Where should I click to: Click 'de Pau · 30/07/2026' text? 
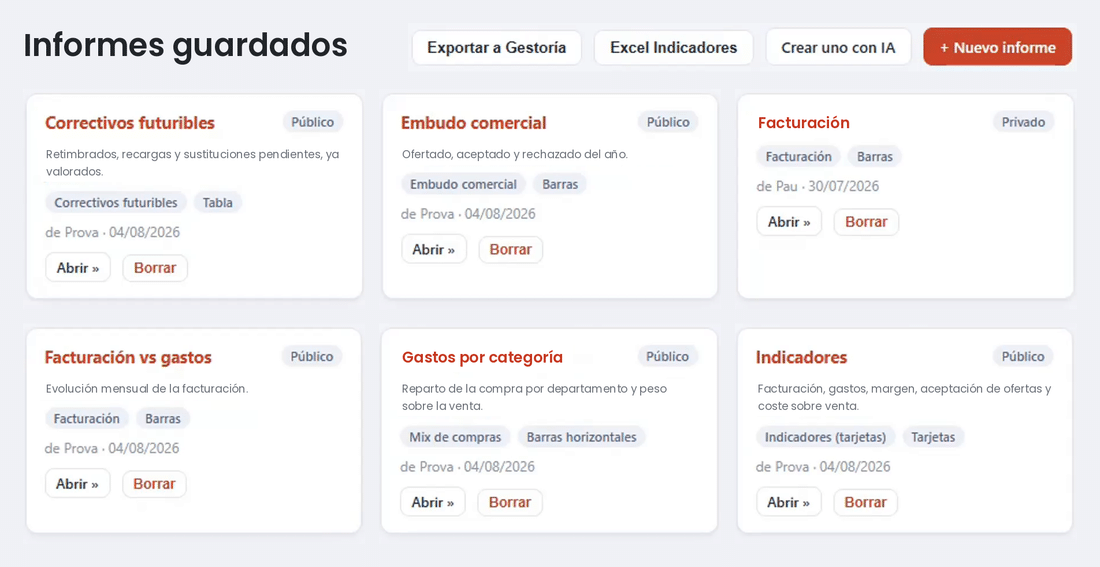pos(818,186)
